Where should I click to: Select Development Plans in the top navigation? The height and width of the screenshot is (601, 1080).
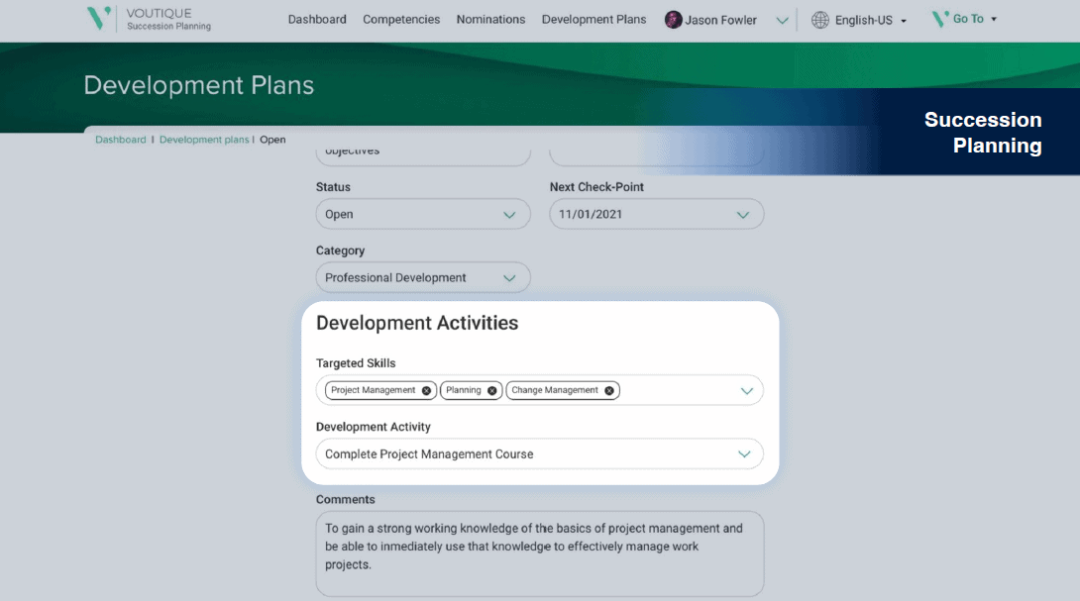tap(594, 19)
